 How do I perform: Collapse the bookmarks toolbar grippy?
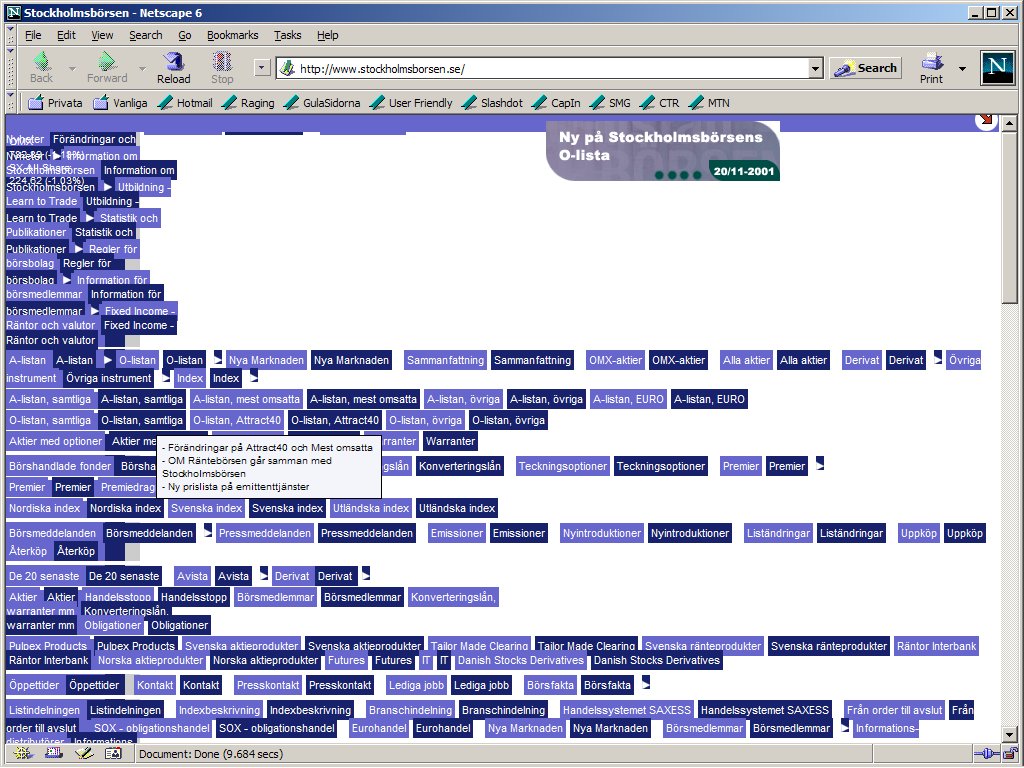coord(10,102)
